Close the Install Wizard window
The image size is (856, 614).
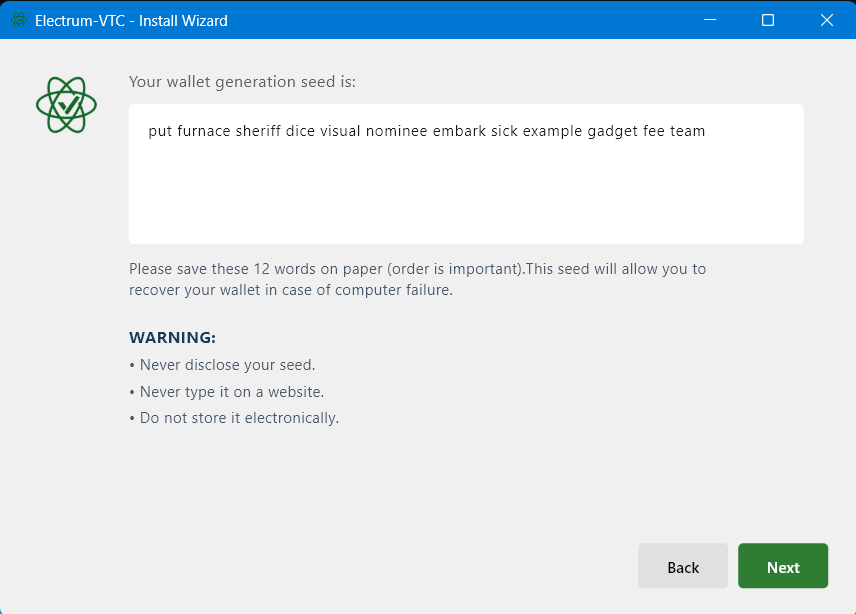(827, 20)
